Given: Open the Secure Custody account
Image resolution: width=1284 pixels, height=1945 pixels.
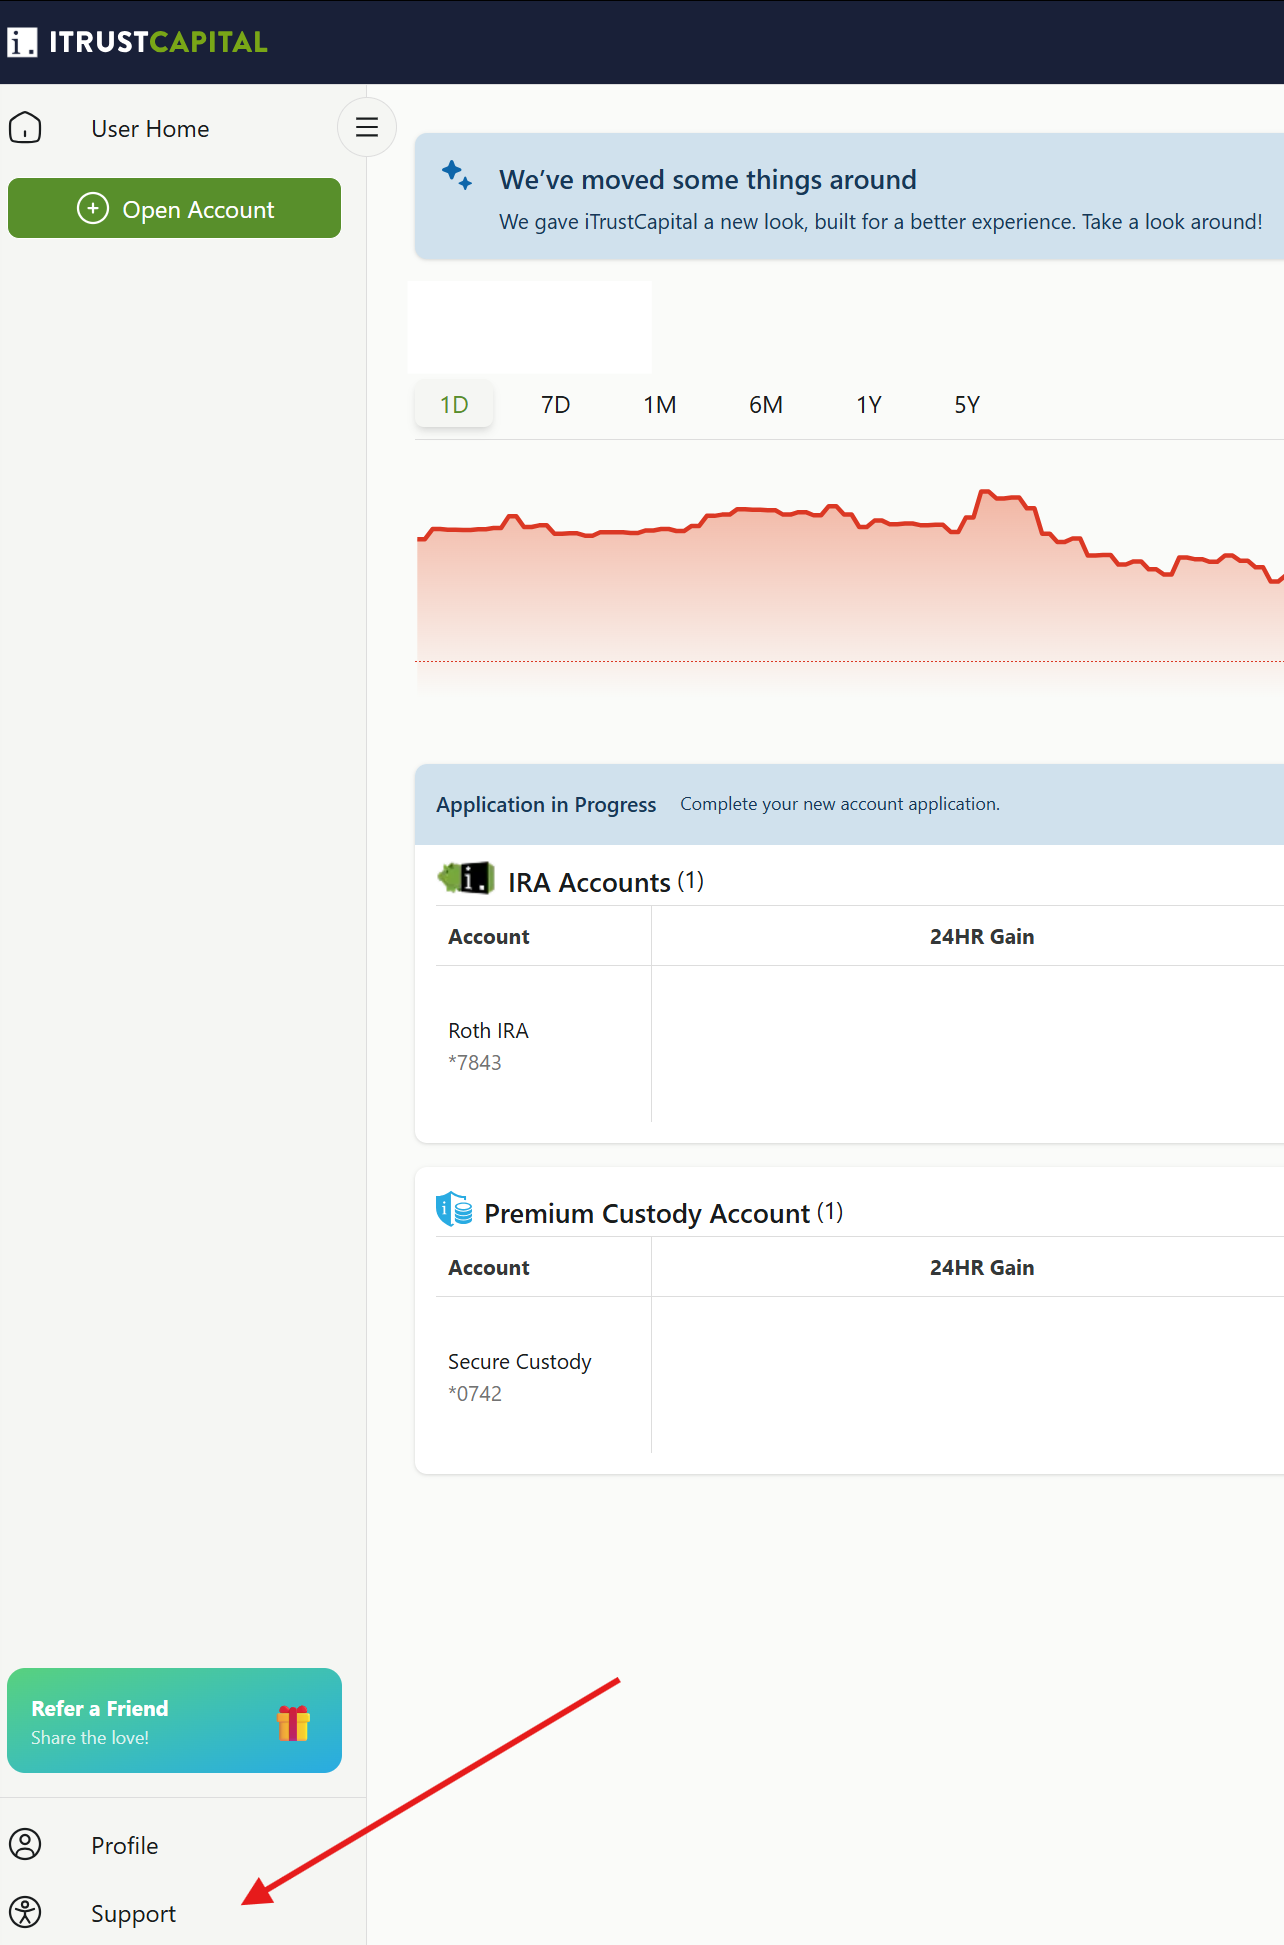Looking at the screenshot, I should 520,1362.
